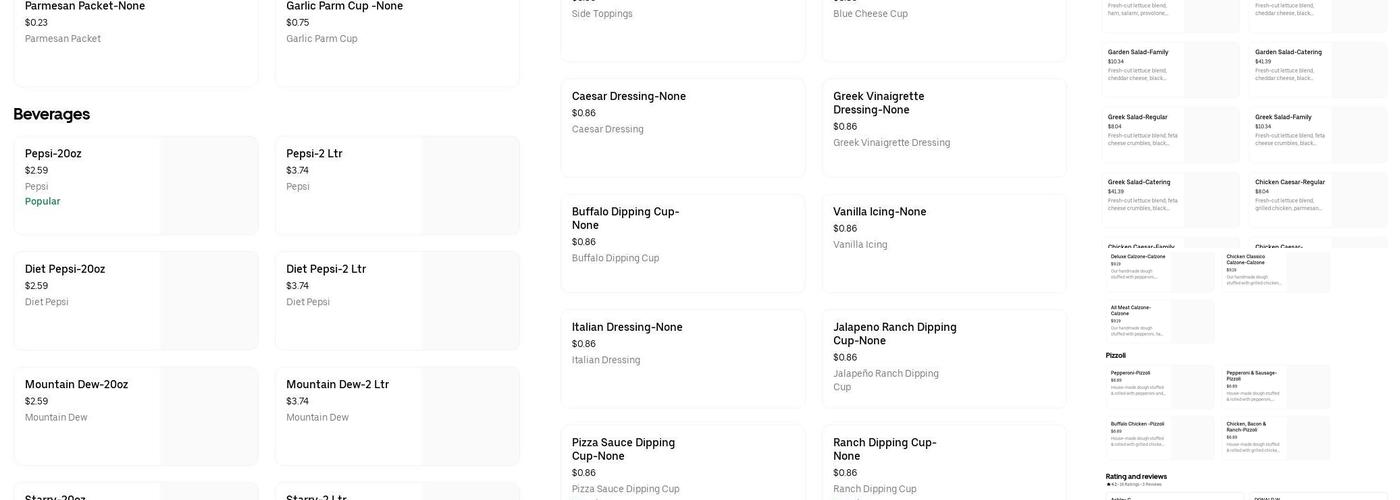Open Ranch Dipping Cup item
Screen dimensions: 1400x500
coord(943,465)
